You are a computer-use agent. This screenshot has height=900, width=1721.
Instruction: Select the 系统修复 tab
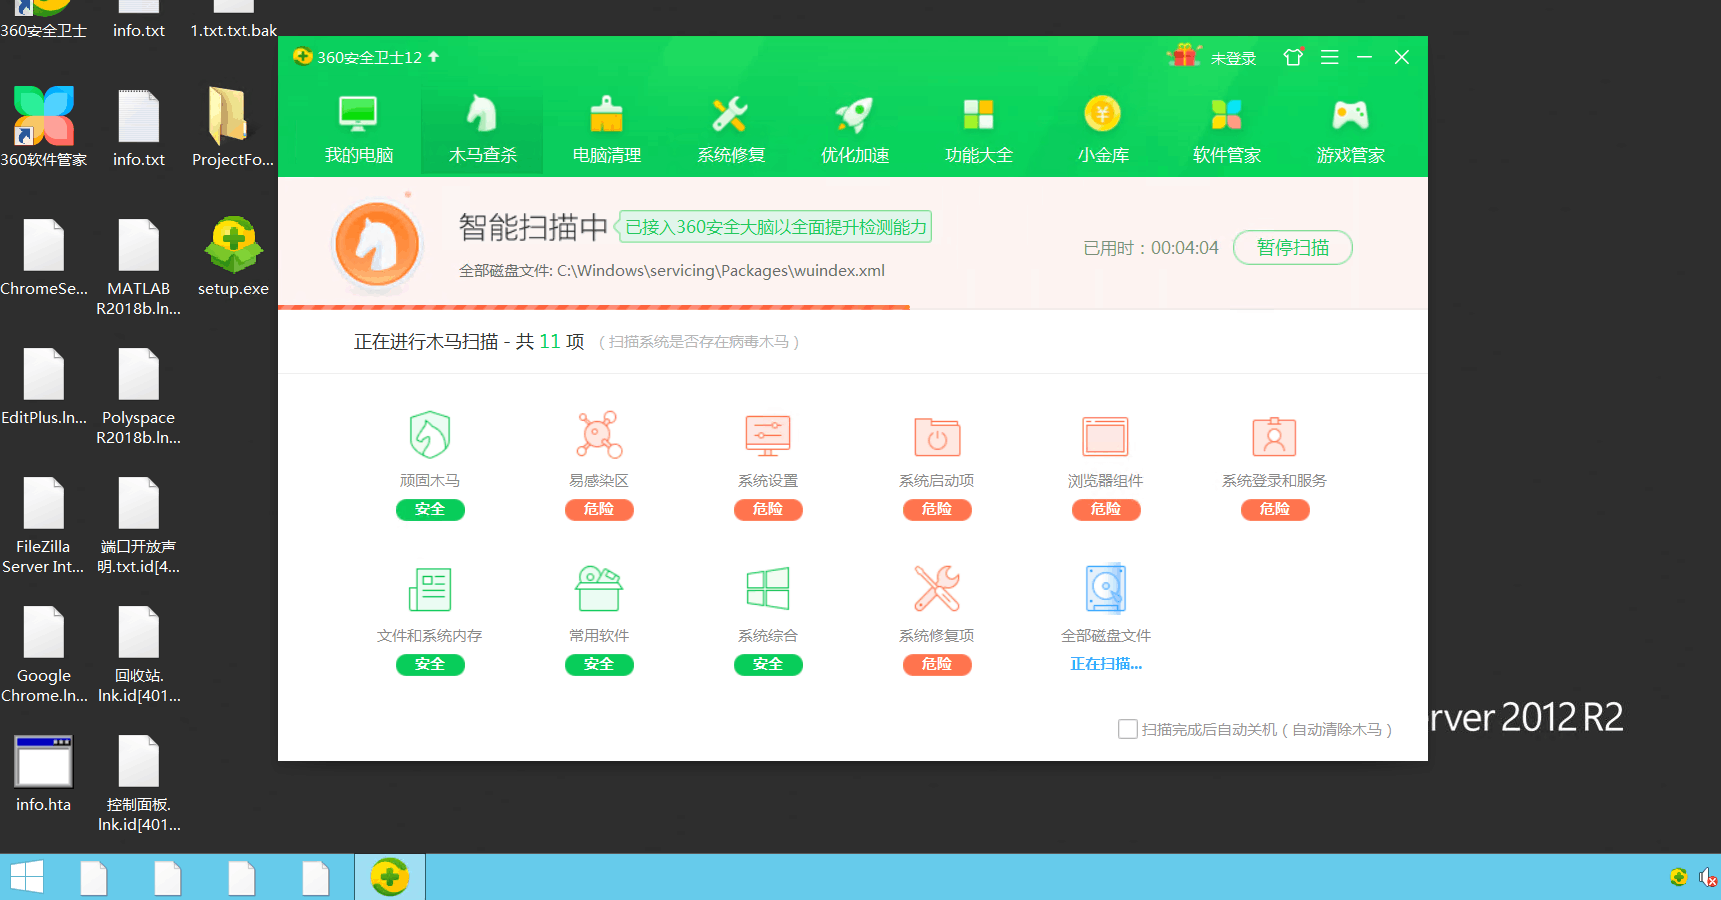[730, 130]
